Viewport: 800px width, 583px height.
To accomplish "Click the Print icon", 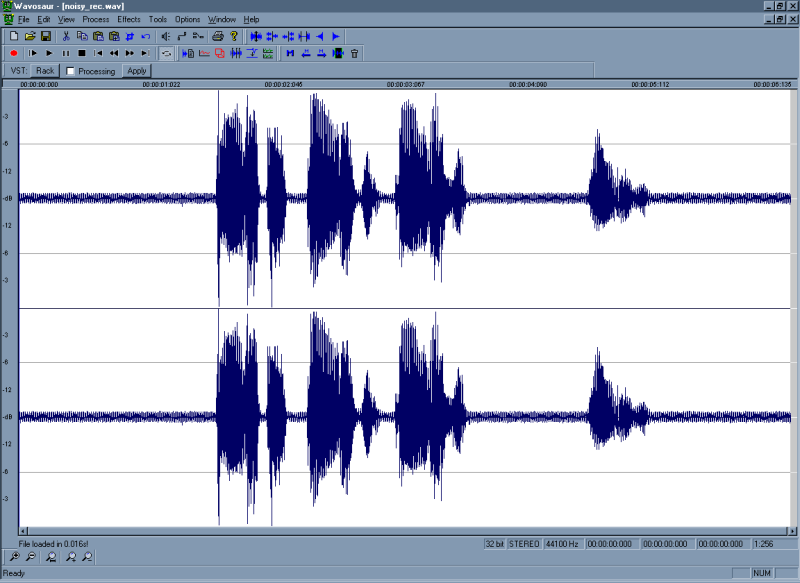I will 217,36.
